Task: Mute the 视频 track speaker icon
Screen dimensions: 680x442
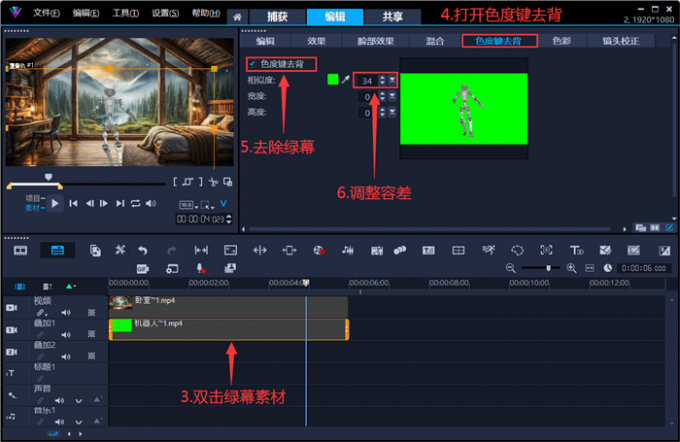Action: (66, 313)
